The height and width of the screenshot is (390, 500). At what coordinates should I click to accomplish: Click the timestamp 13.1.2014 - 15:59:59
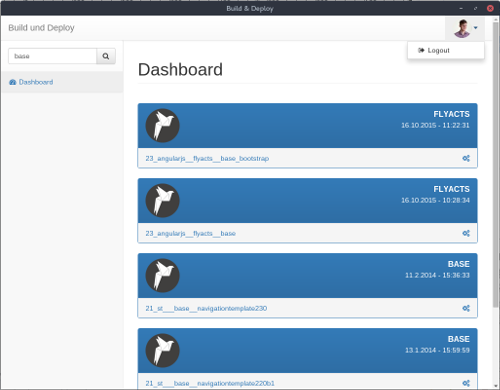(437, 350)
